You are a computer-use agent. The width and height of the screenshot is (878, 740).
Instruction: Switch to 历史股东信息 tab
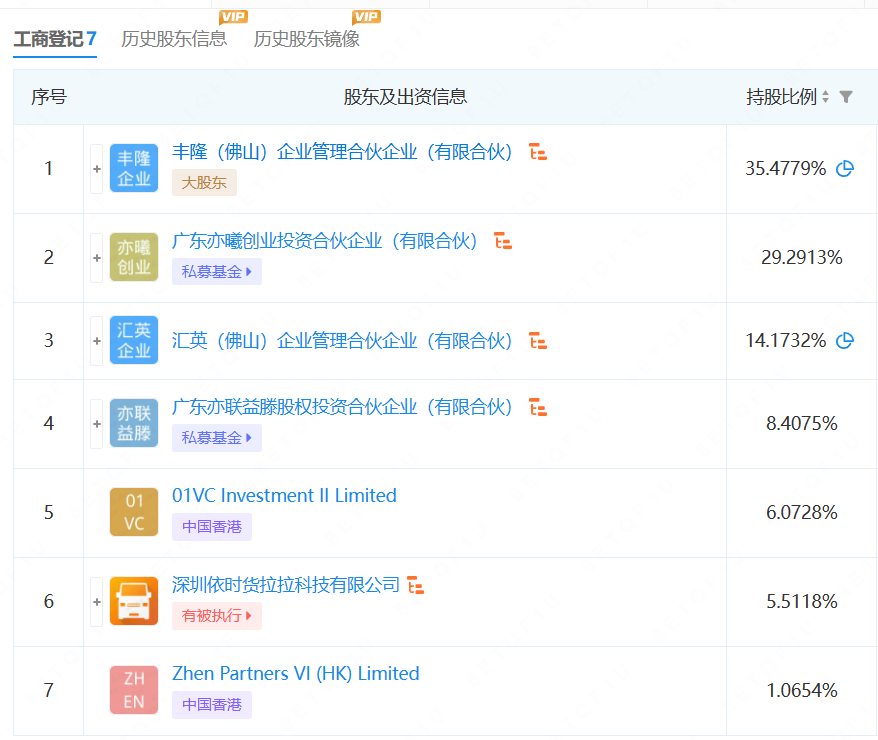(174, 39)
